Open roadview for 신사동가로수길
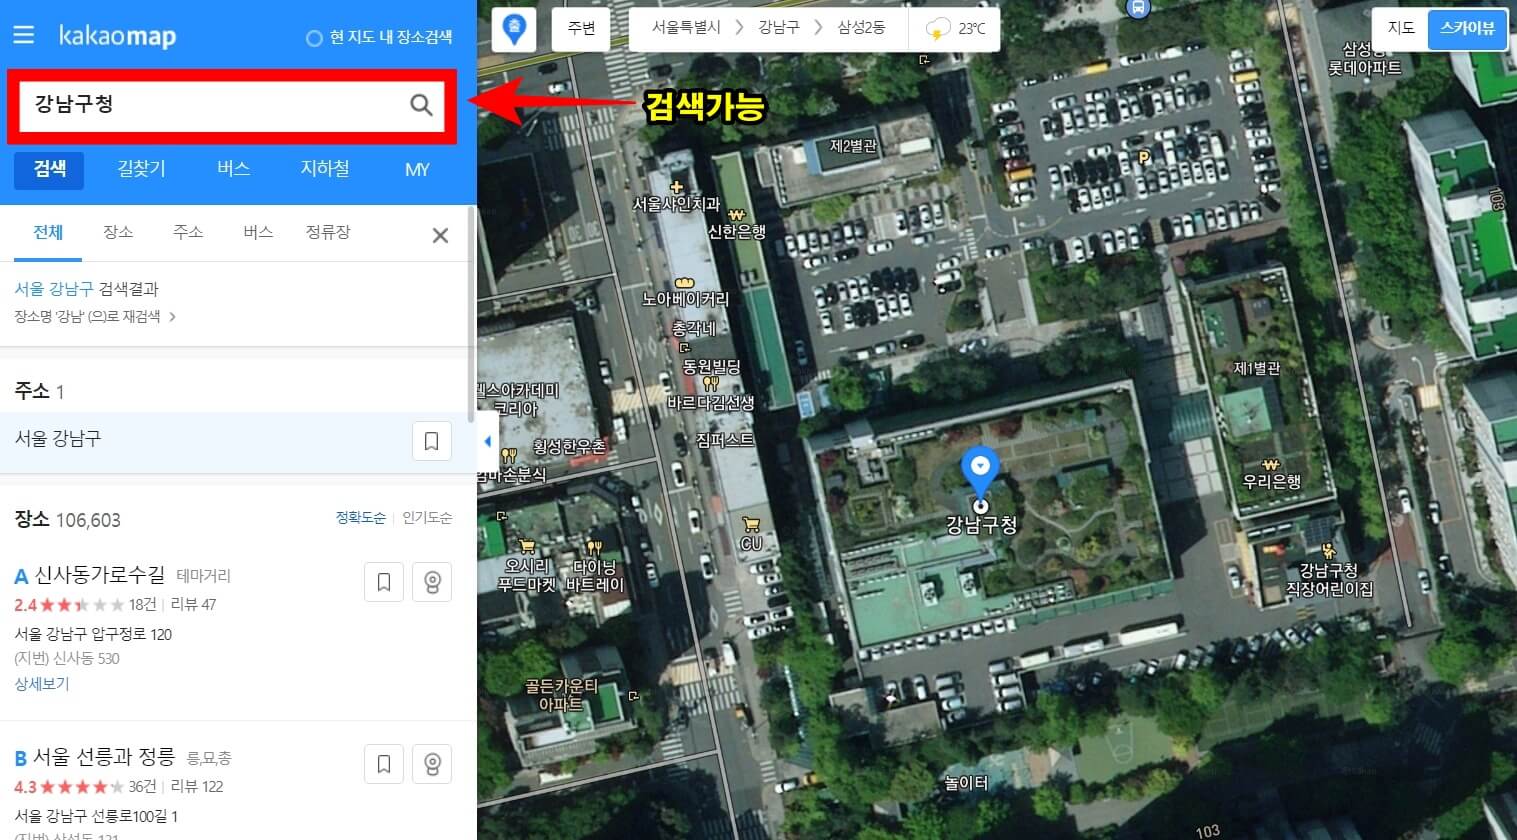Viewport: 1517px width, 840px height. tap(432, 582)
